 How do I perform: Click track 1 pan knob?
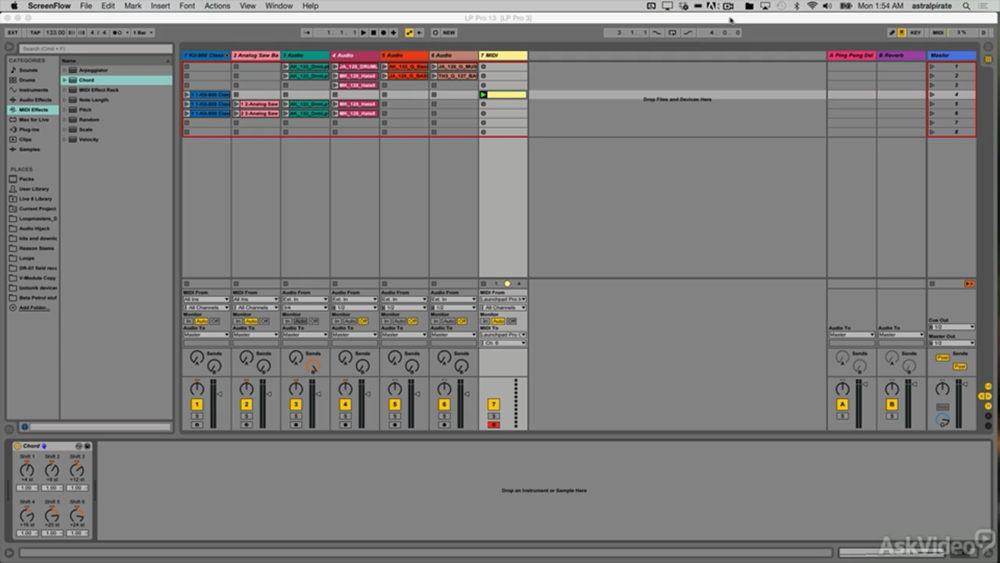coord(197,388)
